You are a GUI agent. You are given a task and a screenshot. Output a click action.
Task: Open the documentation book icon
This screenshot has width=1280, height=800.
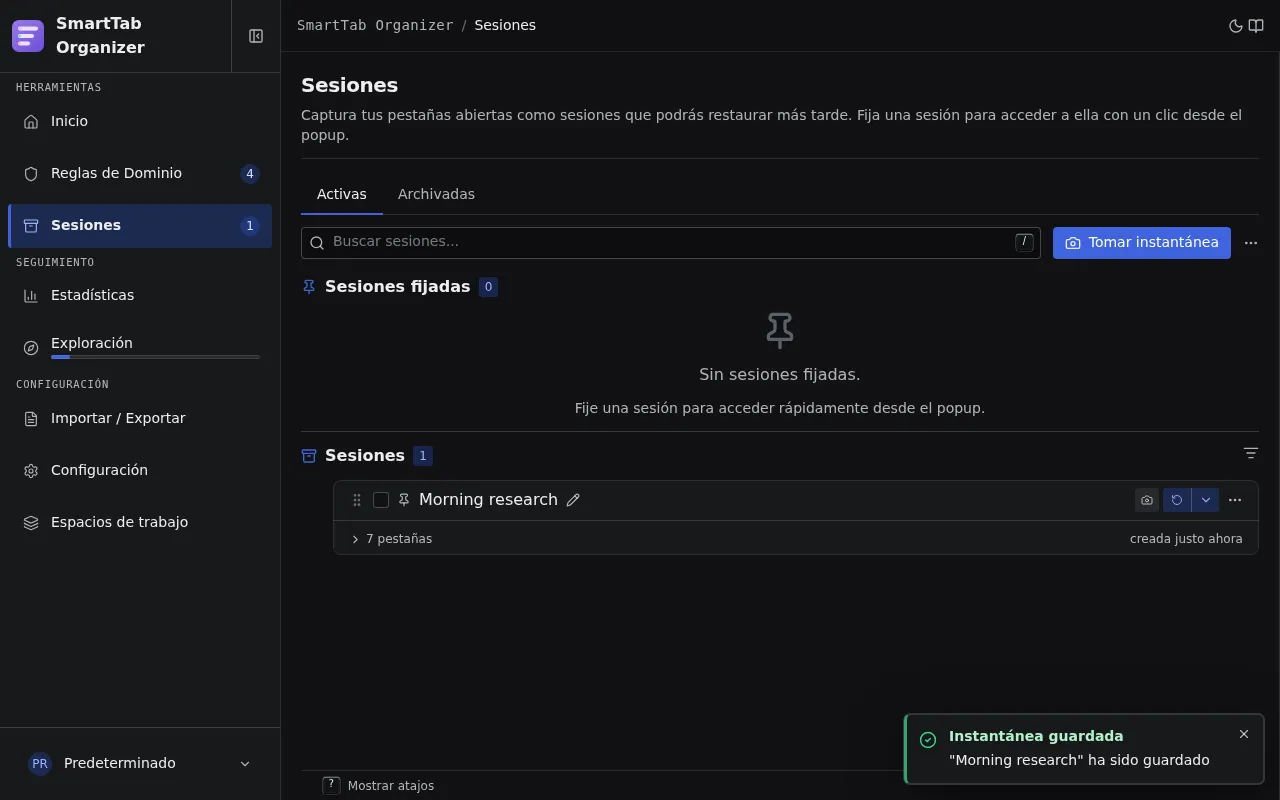click(x=1256, y=26)
